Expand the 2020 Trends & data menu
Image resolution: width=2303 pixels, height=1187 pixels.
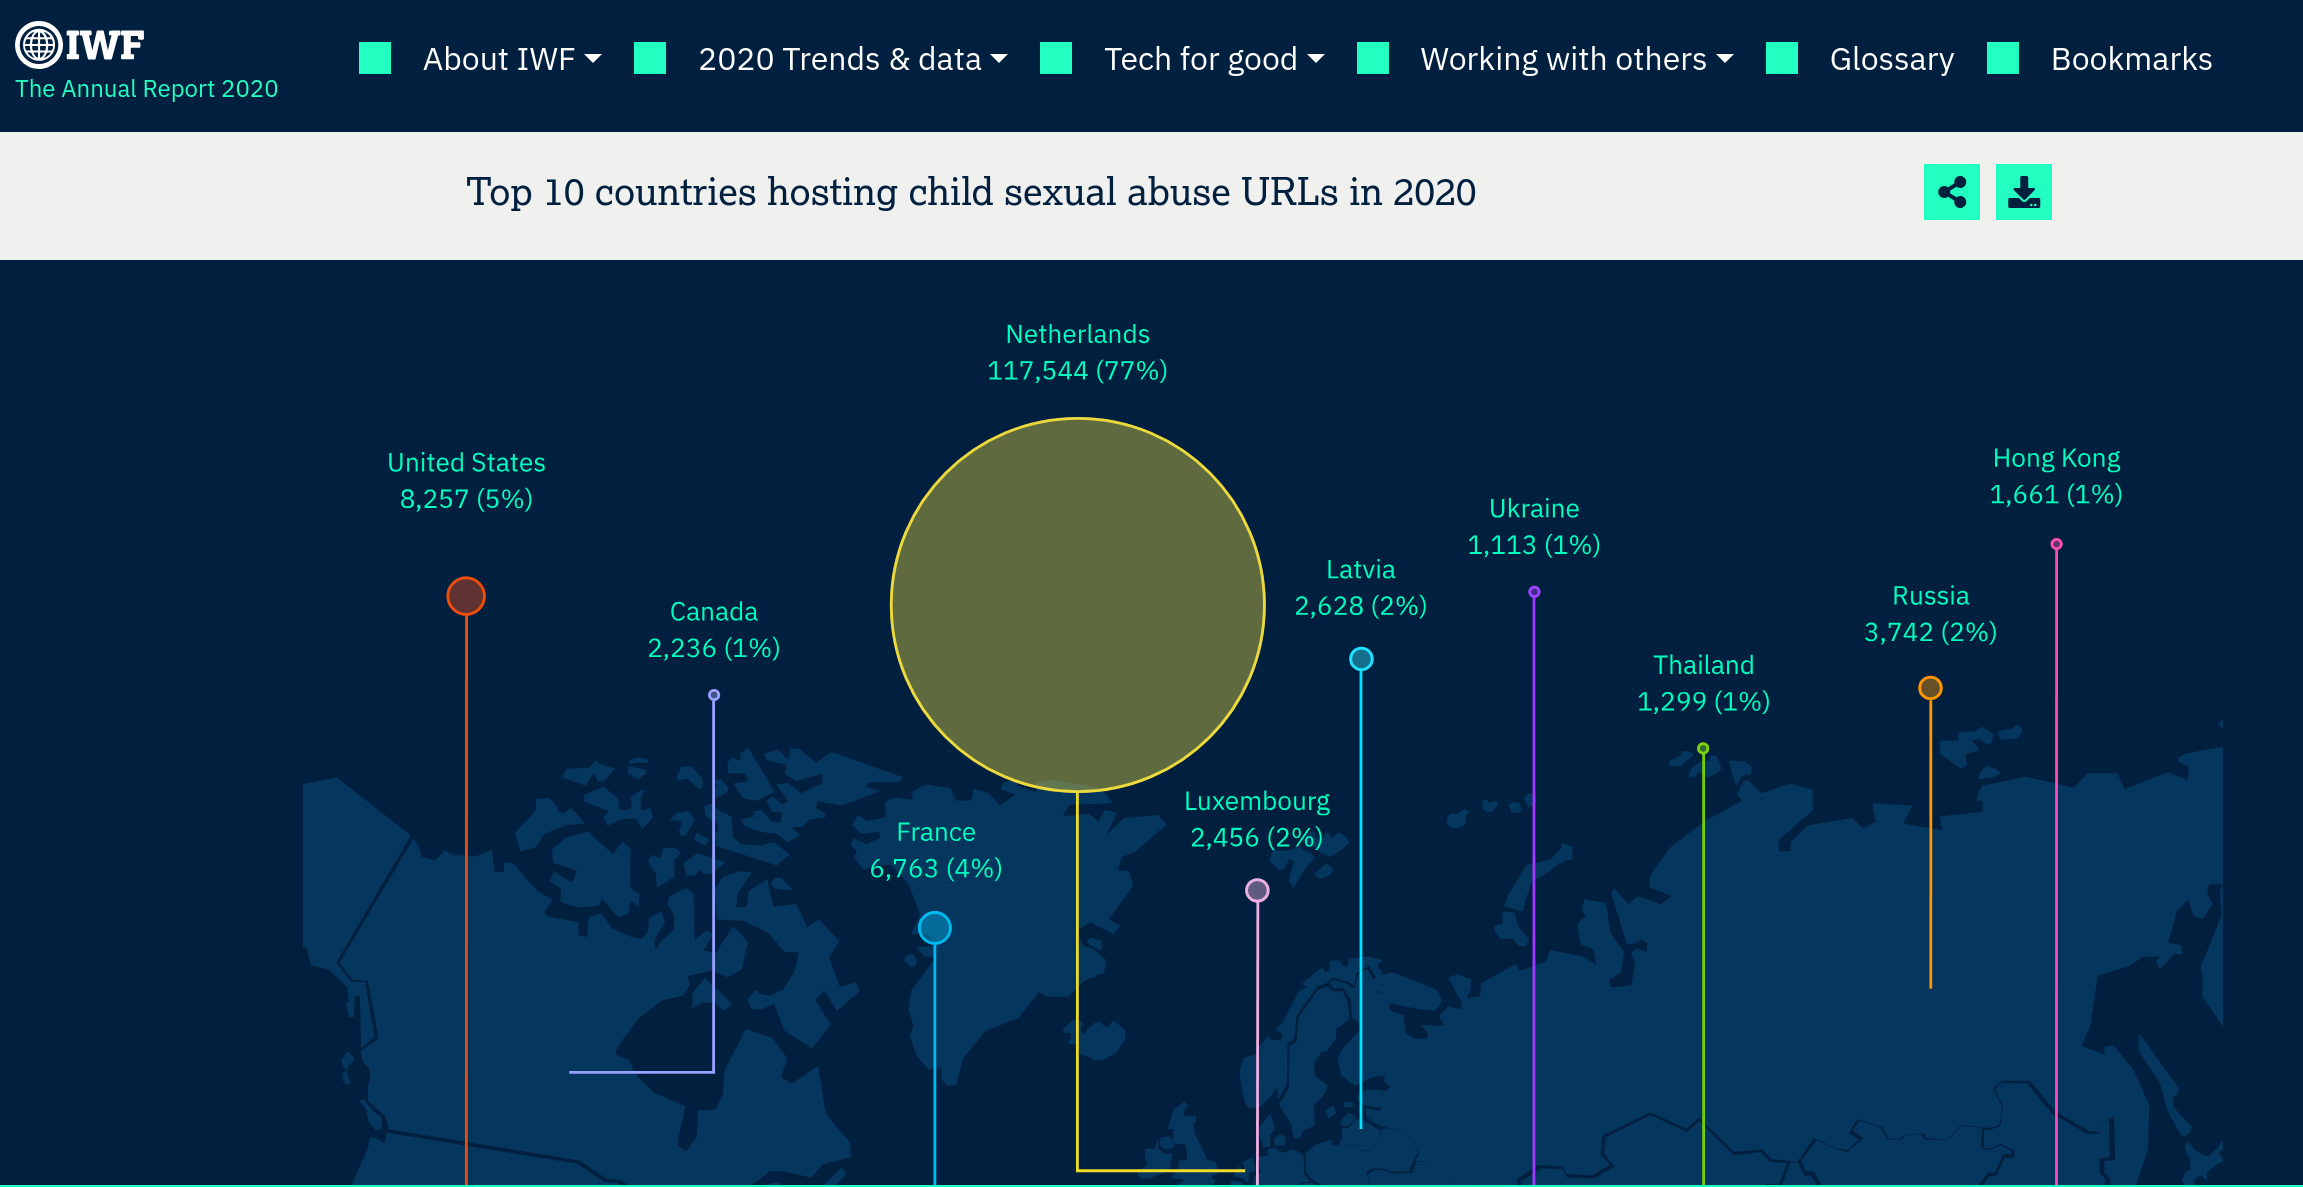pyautogui.click(x=853, y=59)
